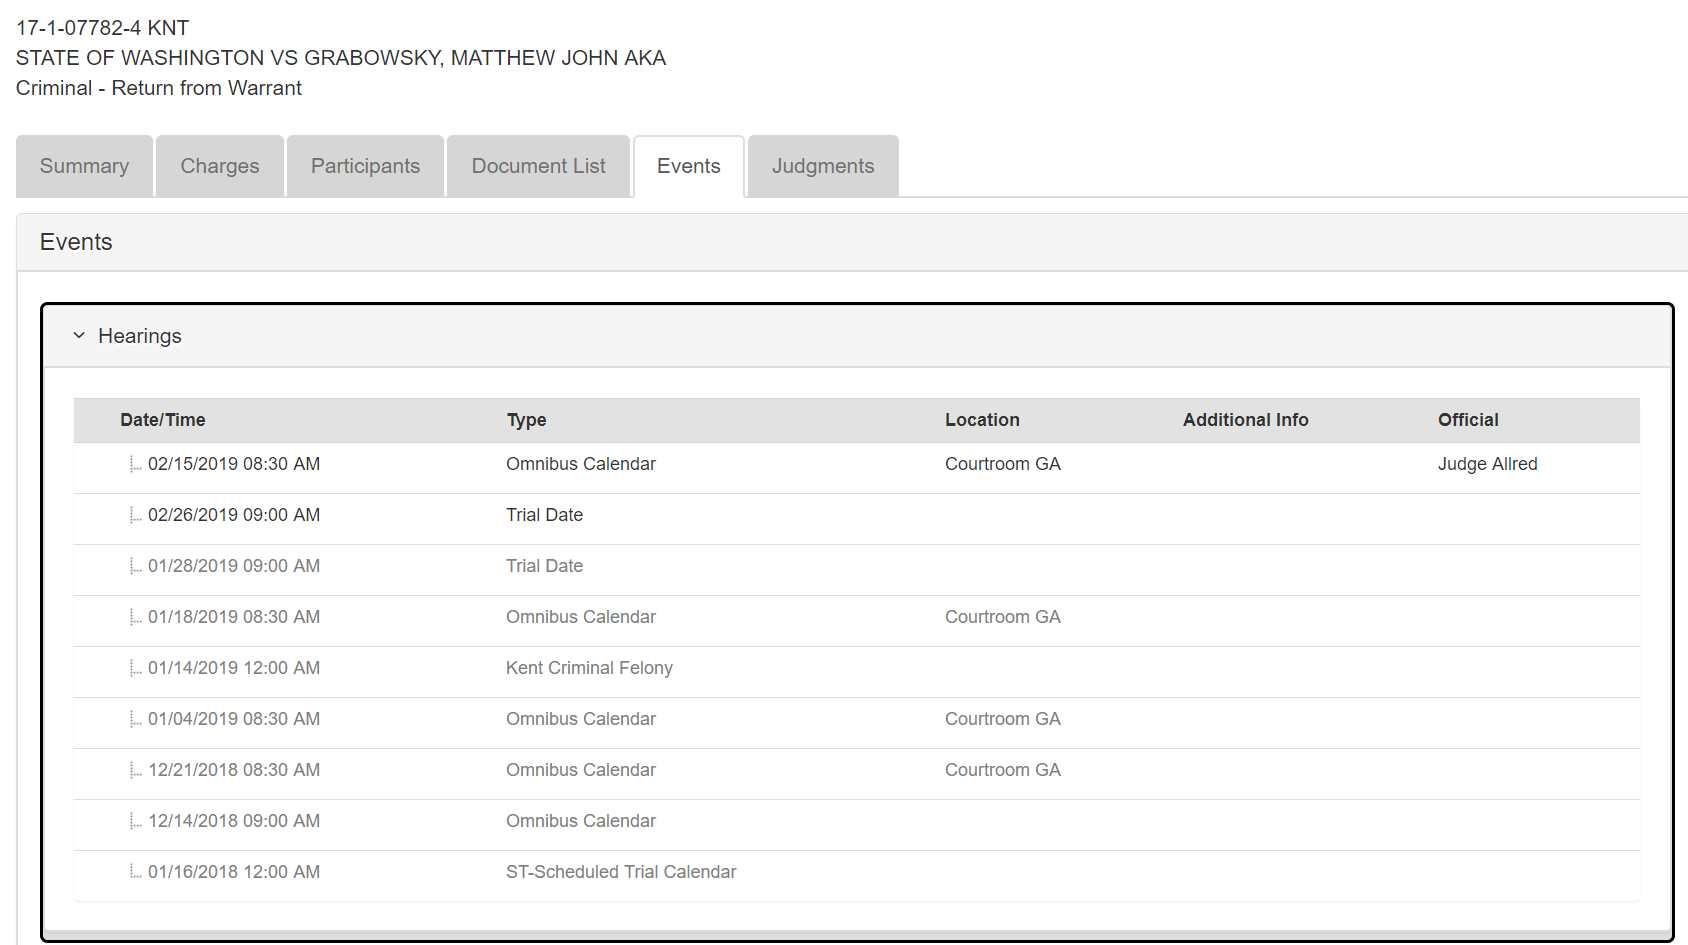Click tree connector icon beside 01/16/2018 row
Viewport: 1688px width, 945px height.
click(x=135, y=872)
